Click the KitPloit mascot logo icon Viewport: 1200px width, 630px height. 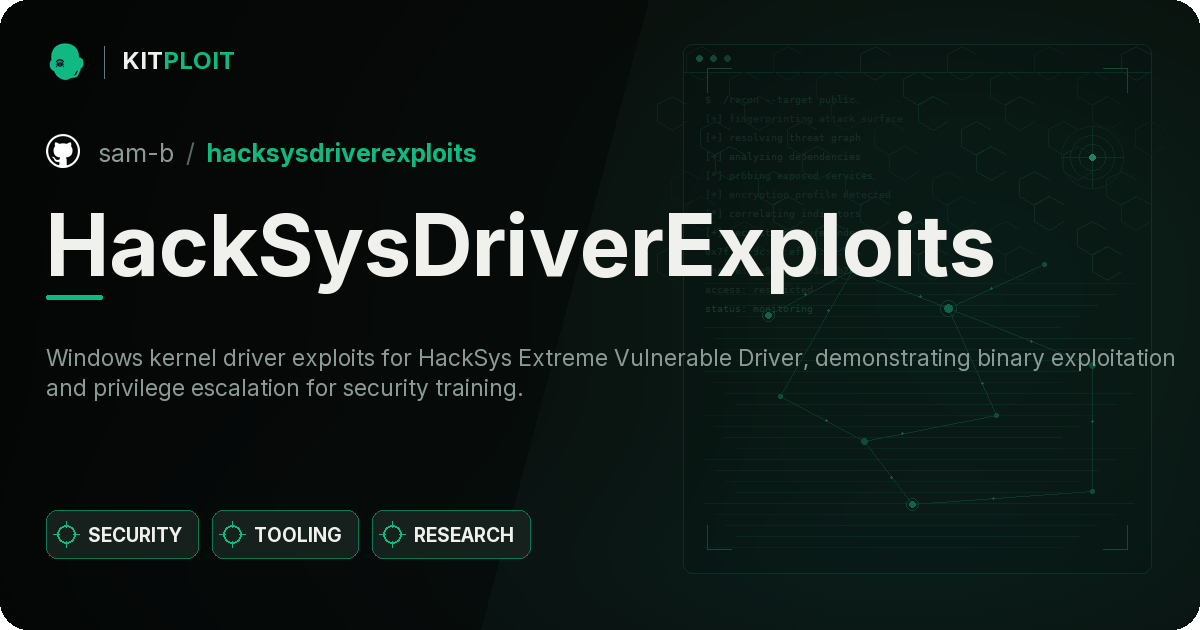(66, 61)
